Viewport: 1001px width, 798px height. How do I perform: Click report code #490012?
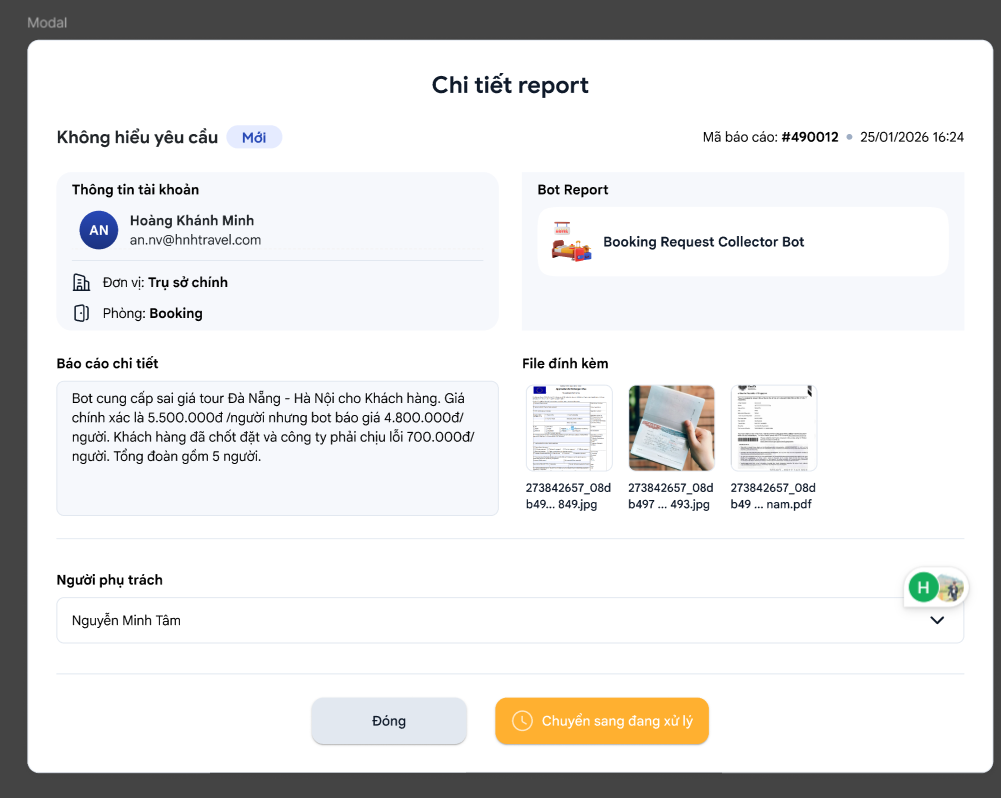(809, 137)
